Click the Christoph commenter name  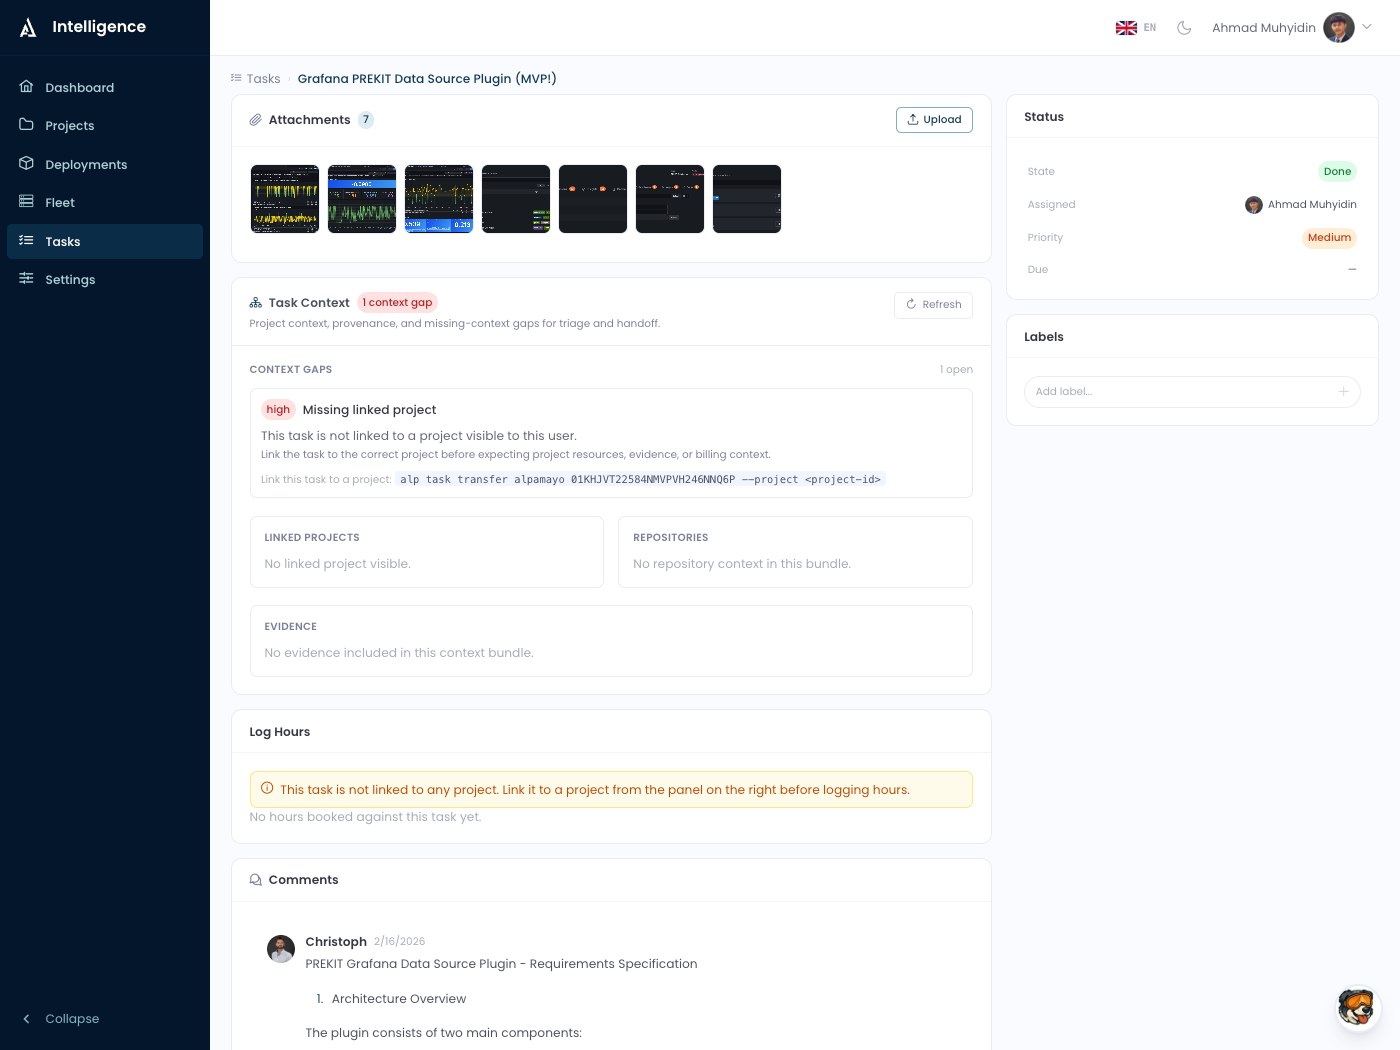tap(336, 942)
